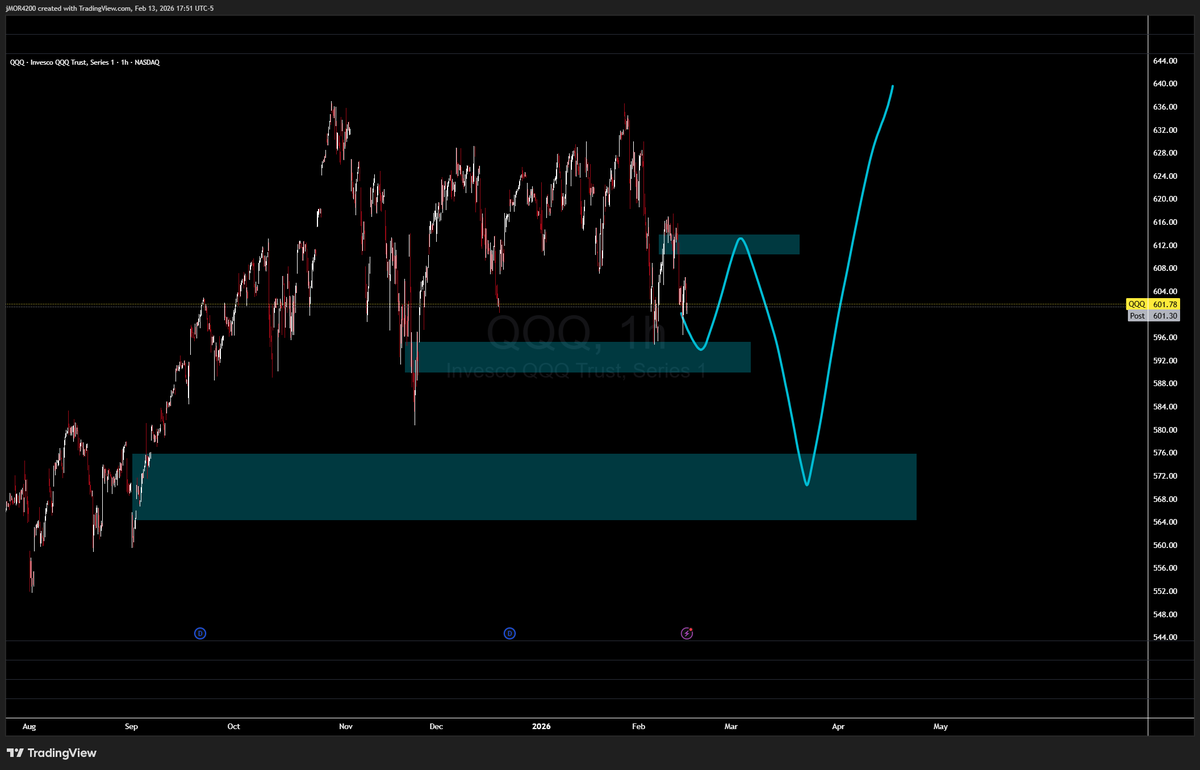This screenshot has width=1200, height=770.
Task: Click the 608.00 price scale label
Action: (x=1166, y=268)
